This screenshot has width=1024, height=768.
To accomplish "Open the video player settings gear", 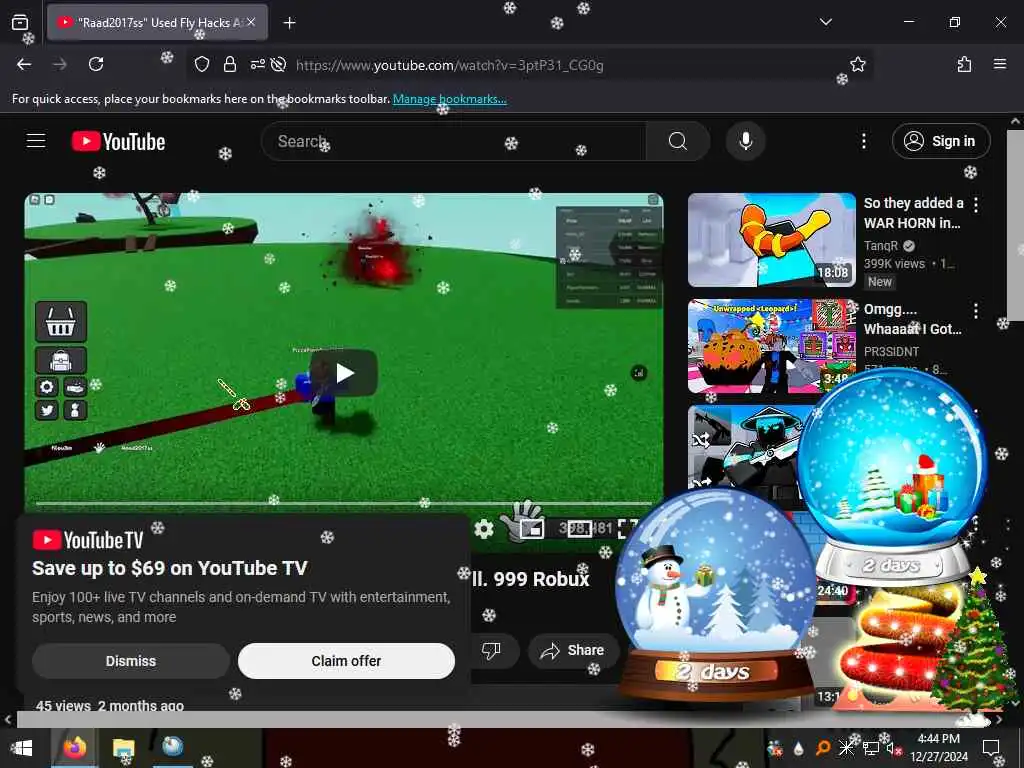I will (x=484, y=528).
